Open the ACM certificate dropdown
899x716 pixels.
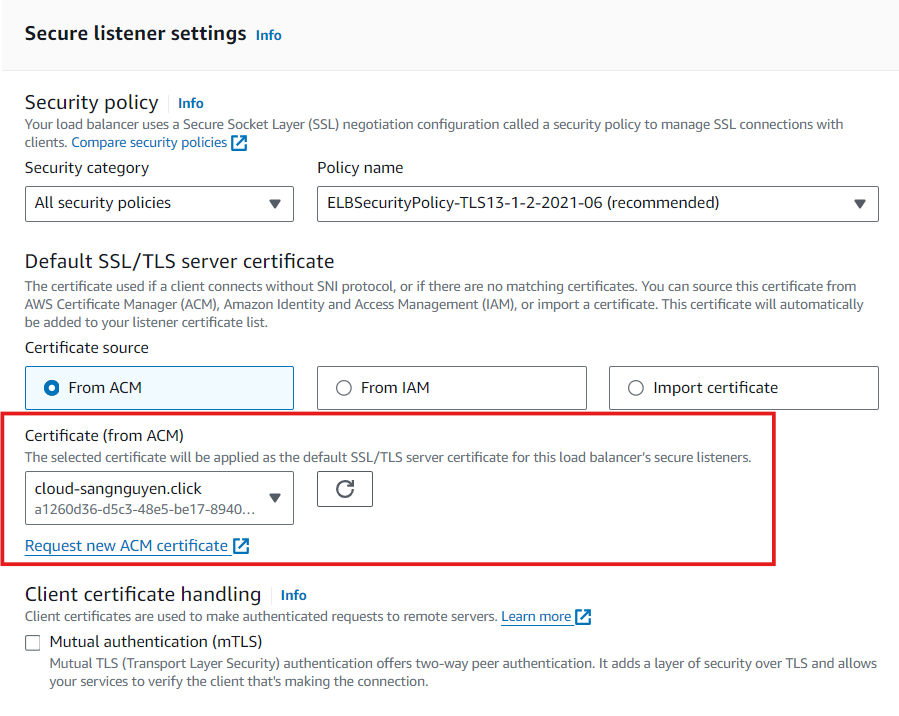[275, 498]
